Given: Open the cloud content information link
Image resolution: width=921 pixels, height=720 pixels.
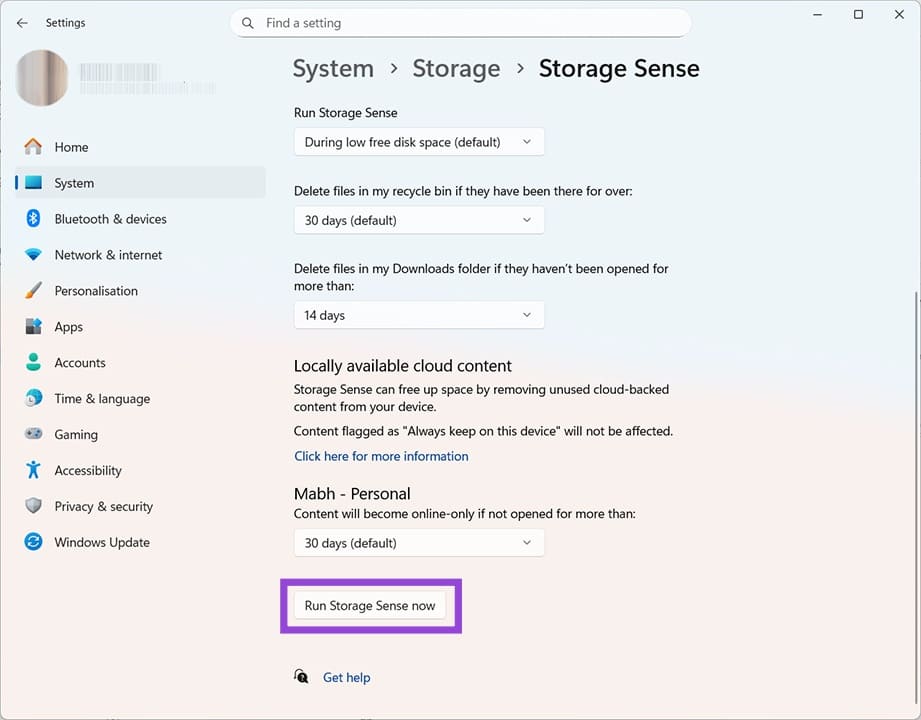Looking at the screenshot, I should tap(381, 456).
